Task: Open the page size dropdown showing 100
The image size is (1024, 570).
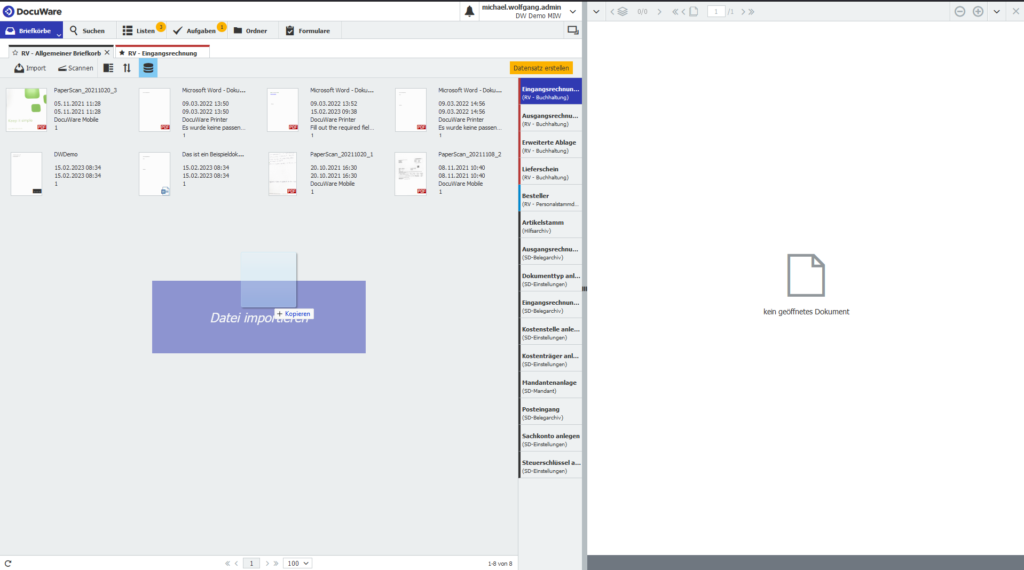Action: (x=298, y=563)
